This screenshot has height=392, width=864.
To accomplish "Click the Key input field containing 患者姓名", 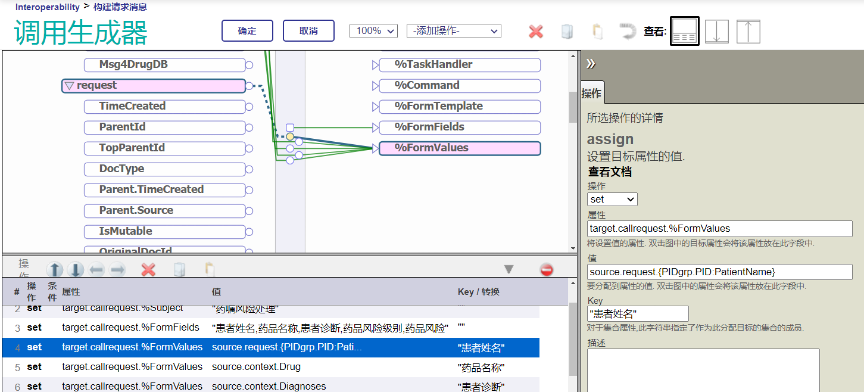I will pyautogui.click(x=638, y=314).
